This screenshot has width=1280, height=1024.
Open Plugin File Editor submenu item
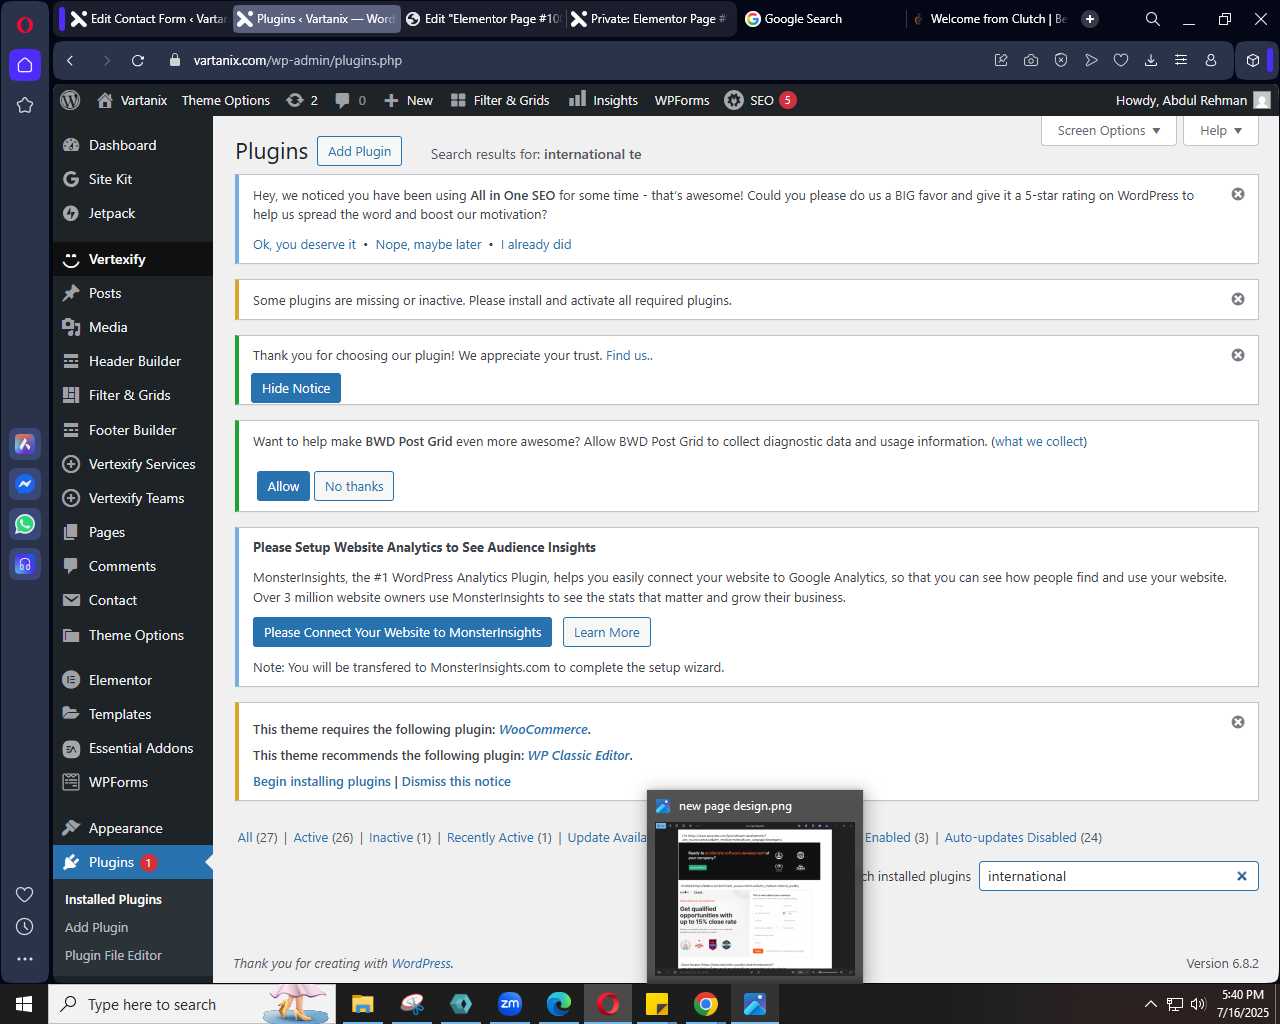tap(113, 955)
